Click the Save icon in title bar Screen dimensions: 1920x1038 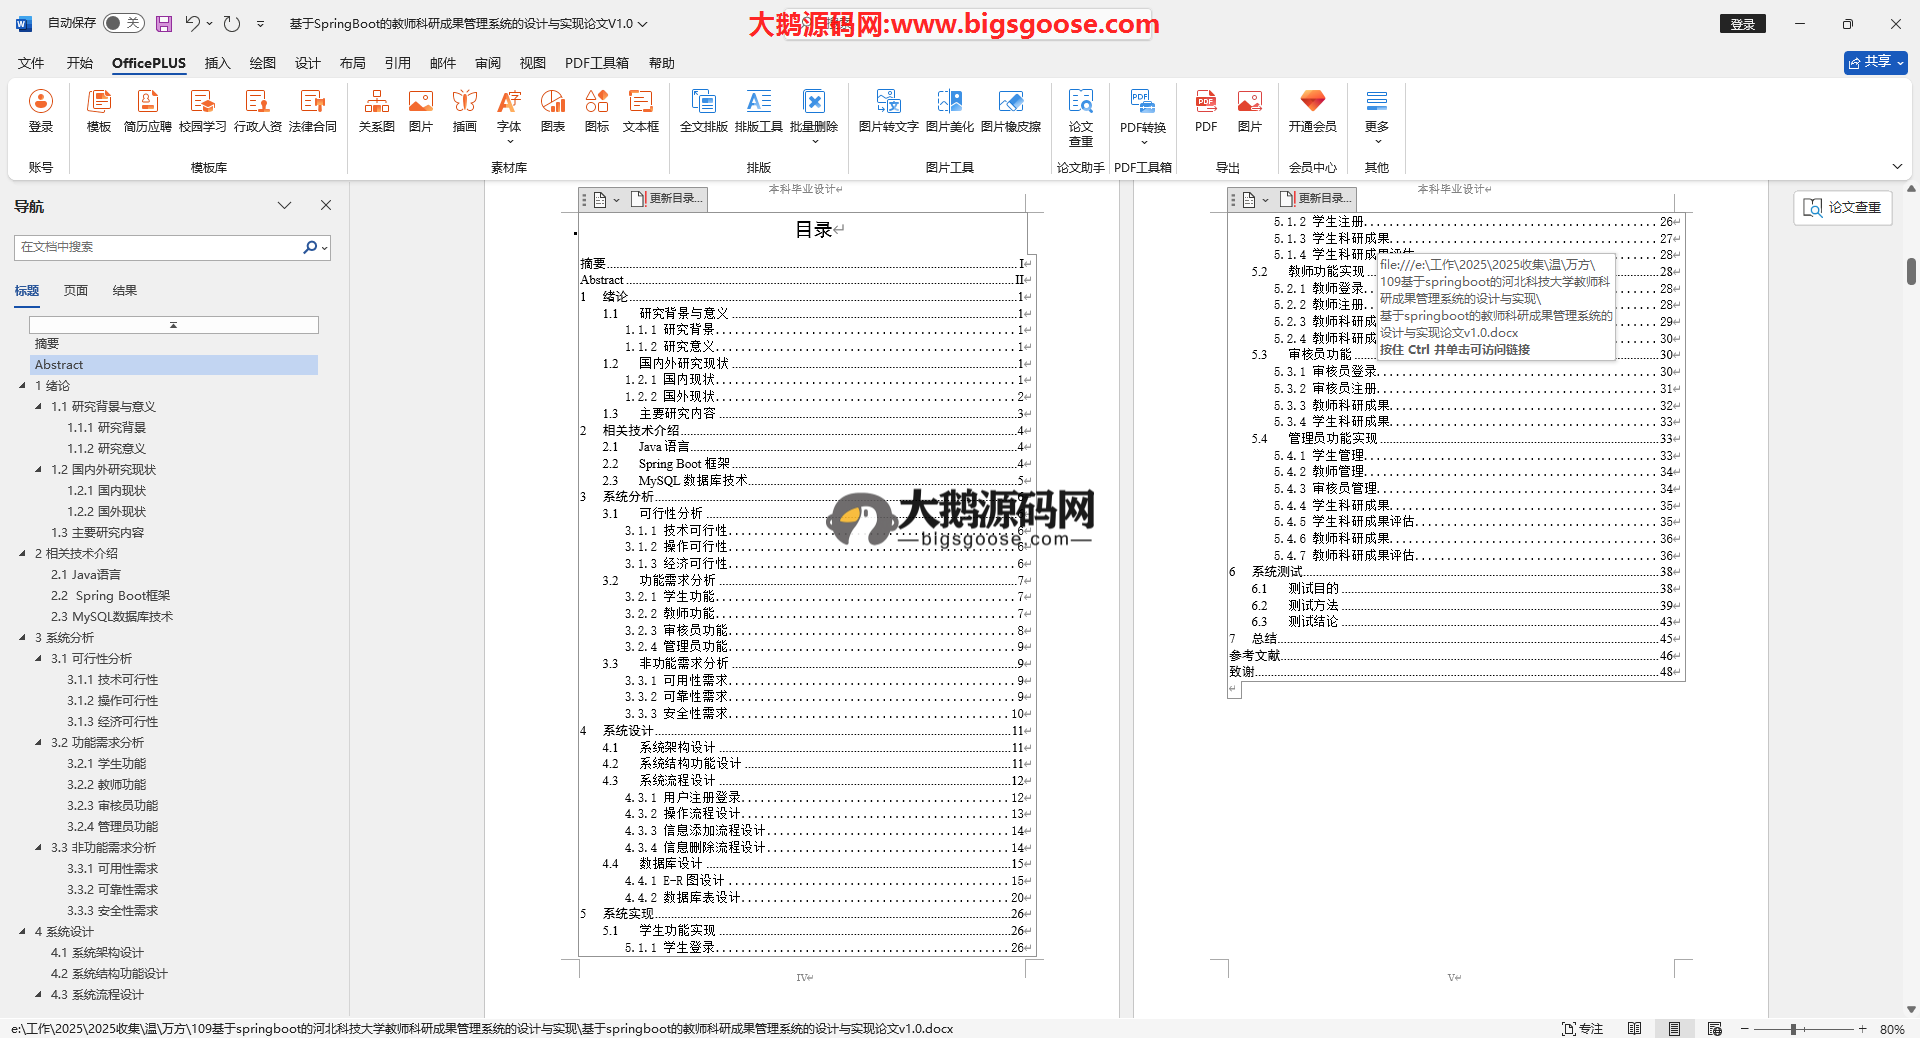point(164,23)
